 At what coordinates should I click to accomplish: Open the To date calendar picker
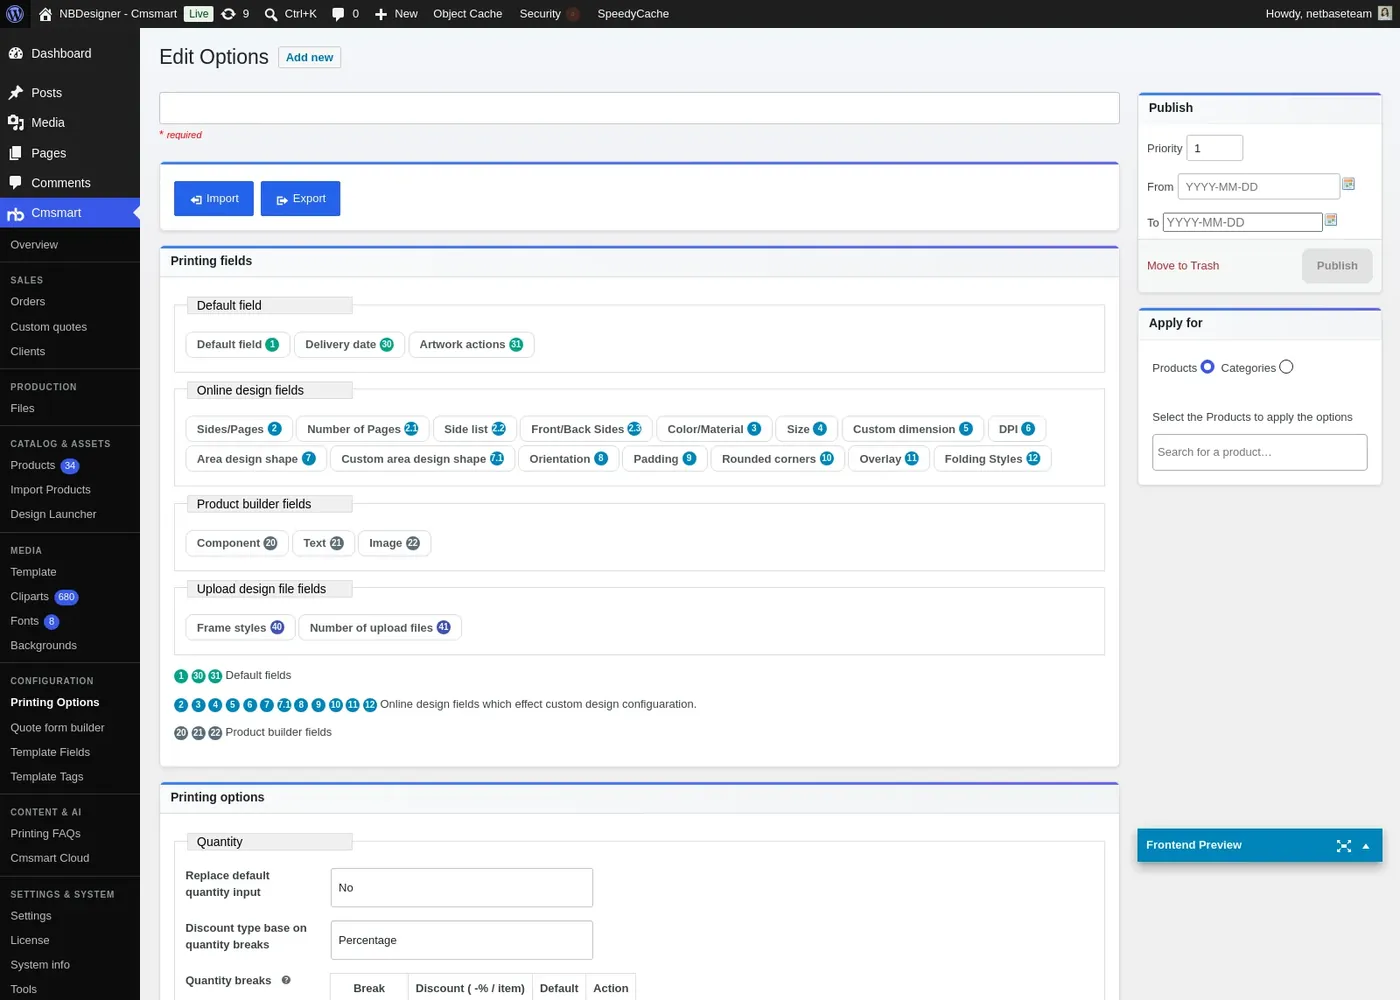1331,220
